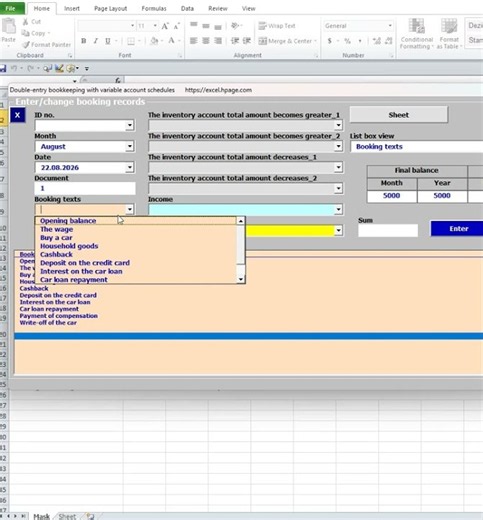Increase font size with large A

pyautogui.click(x=165, y=26)
